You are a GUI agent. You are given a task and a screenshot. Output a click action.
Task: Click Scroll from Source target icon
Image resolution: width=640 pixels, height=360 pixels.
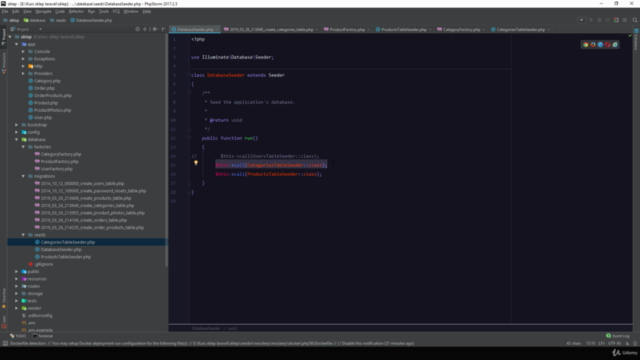pyautogui.click(x=138, y=29)
